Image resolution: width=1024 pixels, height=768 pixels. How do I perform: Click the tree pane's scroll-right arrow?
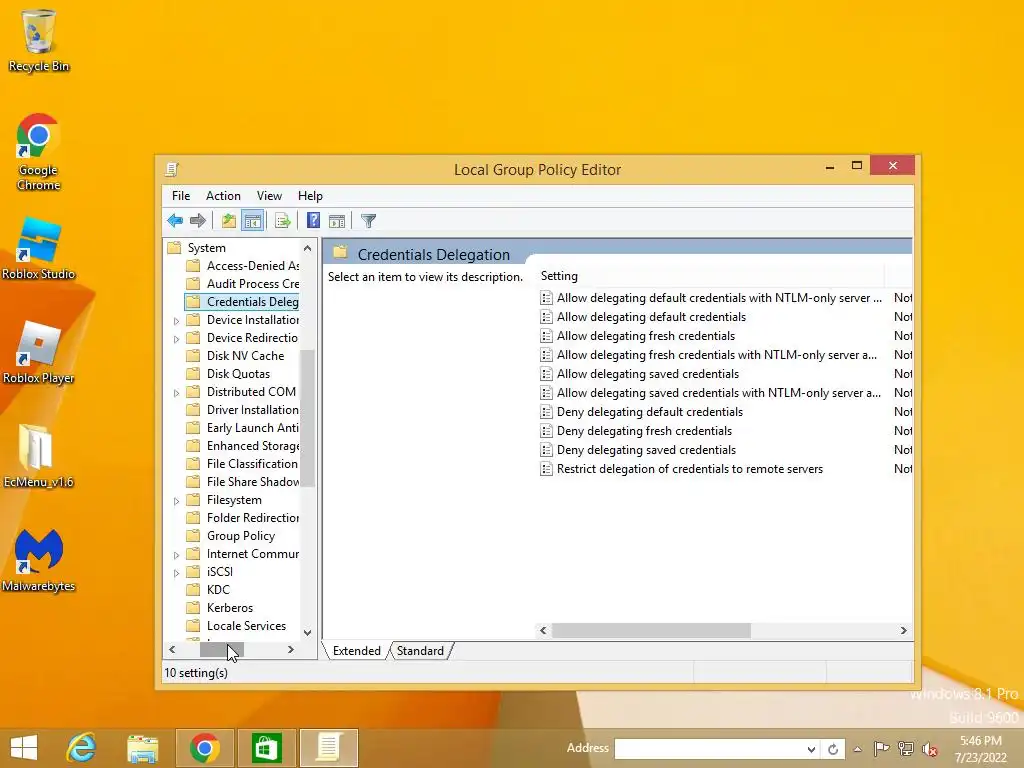coord(291,649)
